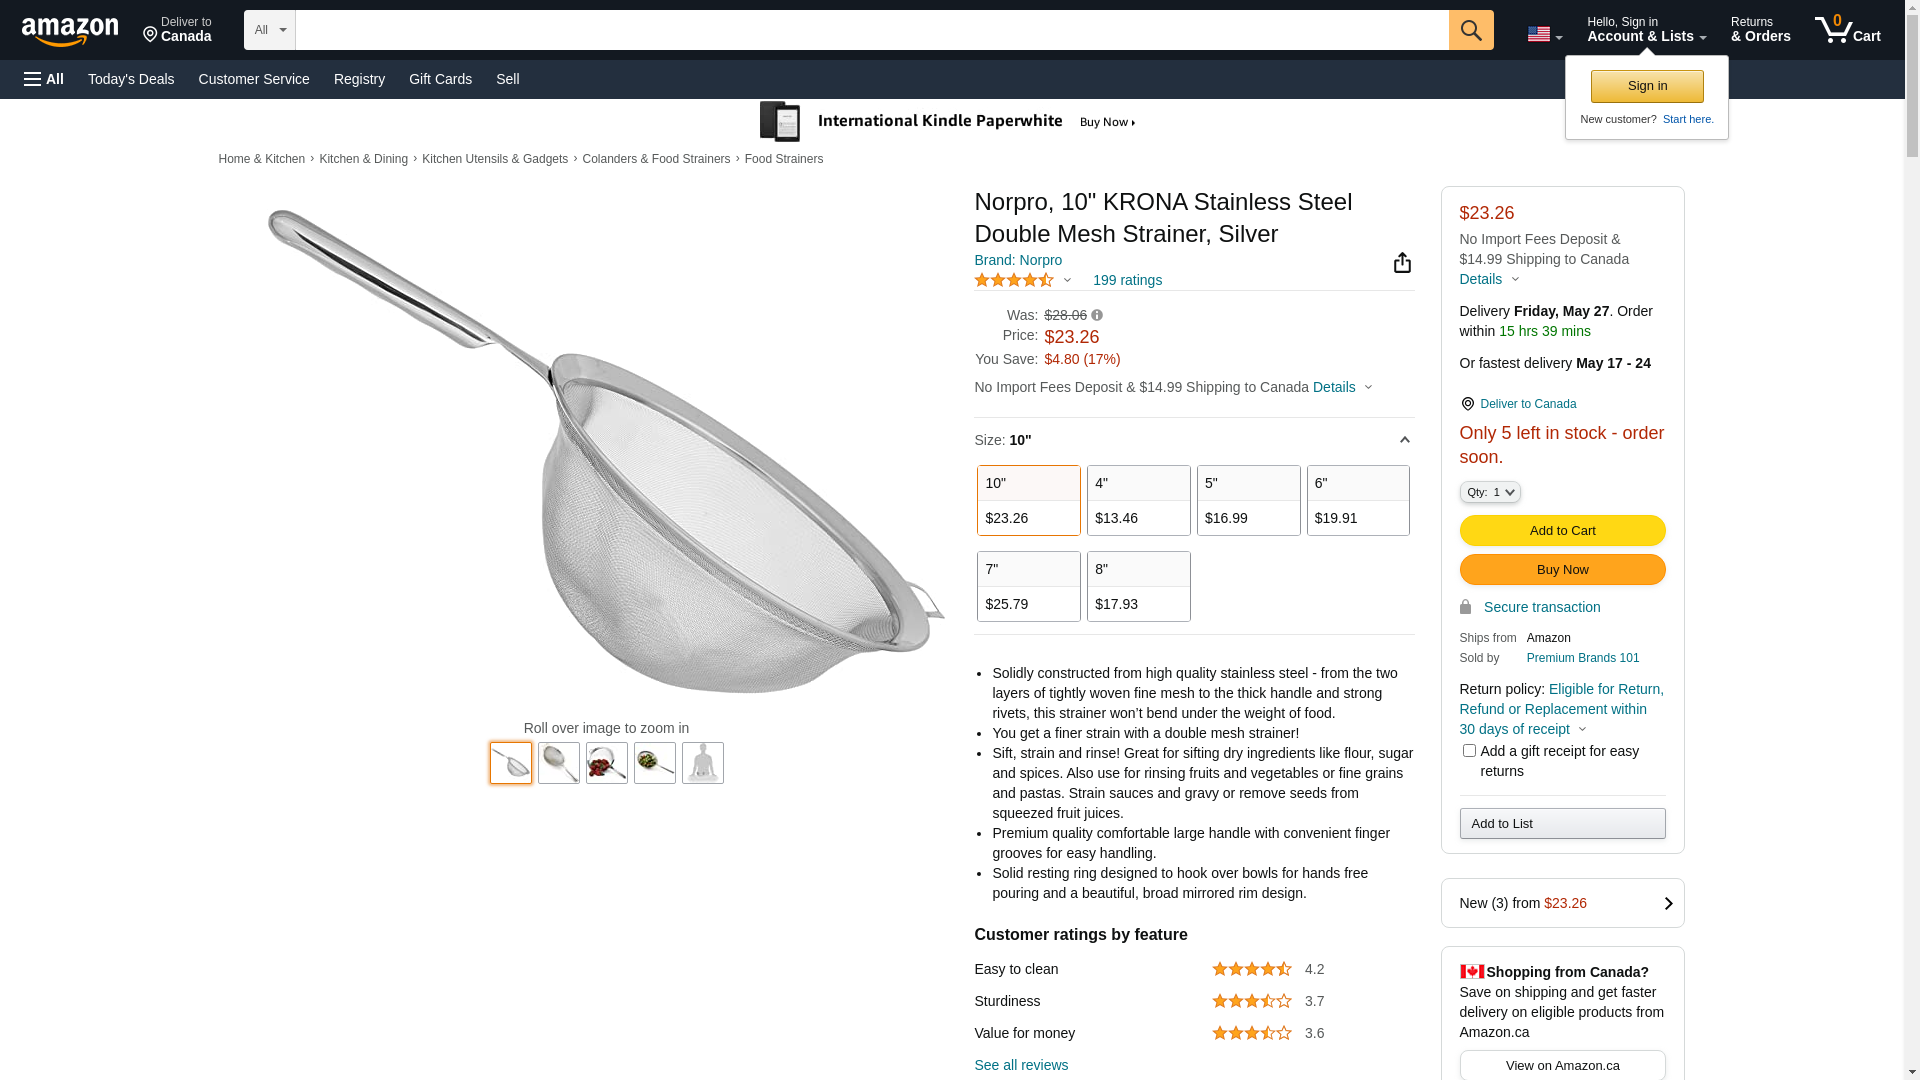The width and height of the screenshot is (1920, 1080).
Task: Open the Qty quantity dropdown
Action: [1489, 492]
